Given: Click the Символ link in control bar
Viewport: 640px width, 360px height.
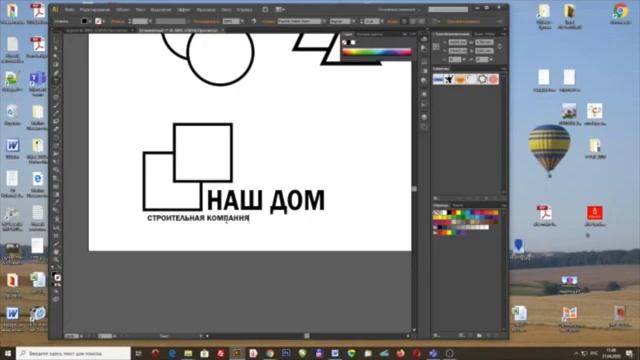Looking at the screenshot, I should [268, 21].
